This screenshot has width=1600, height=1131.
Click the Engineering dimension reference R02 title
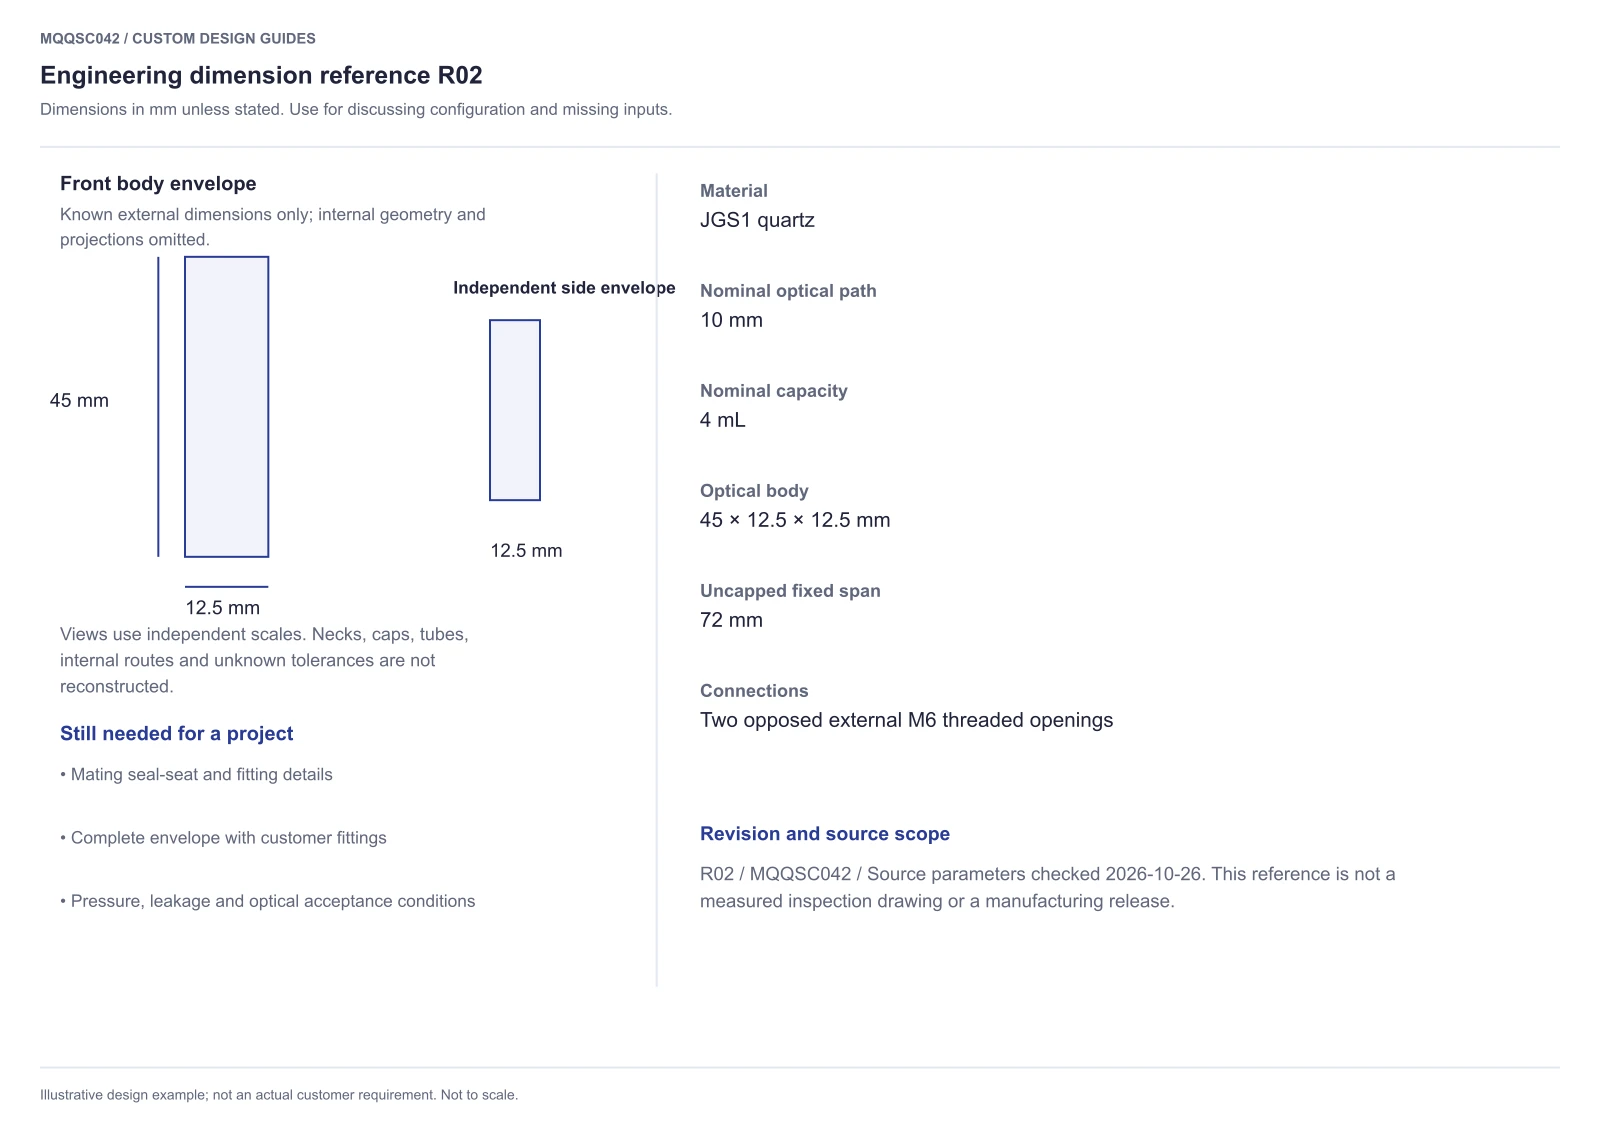point(261,75)
